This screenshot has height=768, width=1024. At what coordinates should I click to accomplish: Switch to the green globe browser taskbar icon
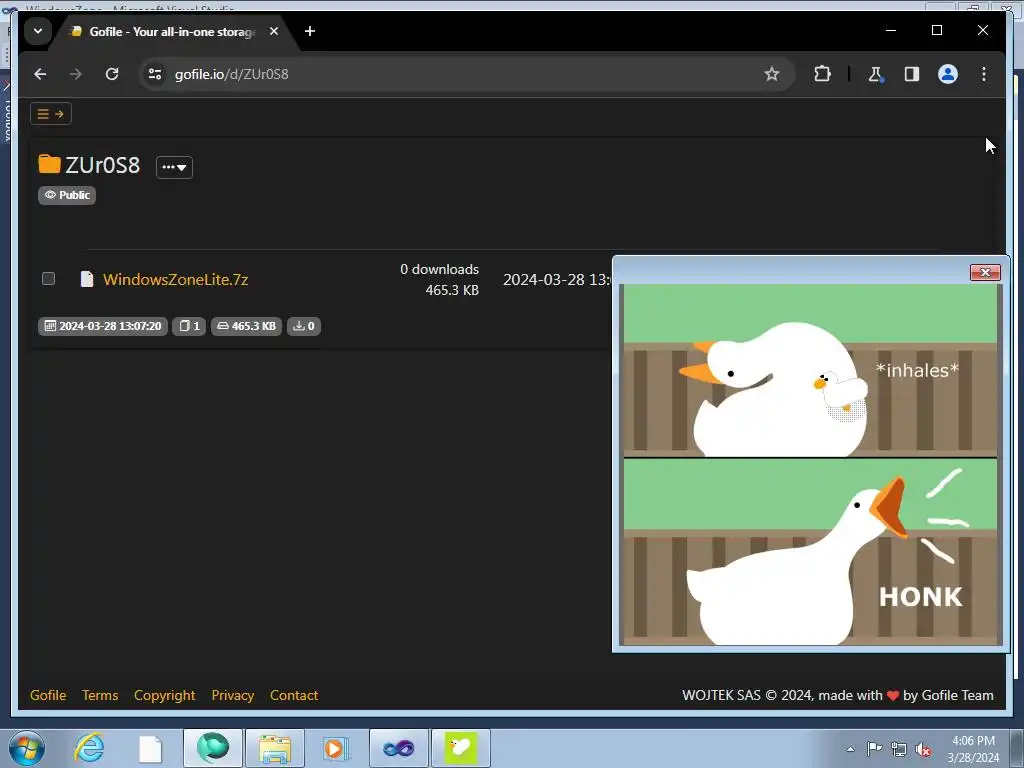213,748
